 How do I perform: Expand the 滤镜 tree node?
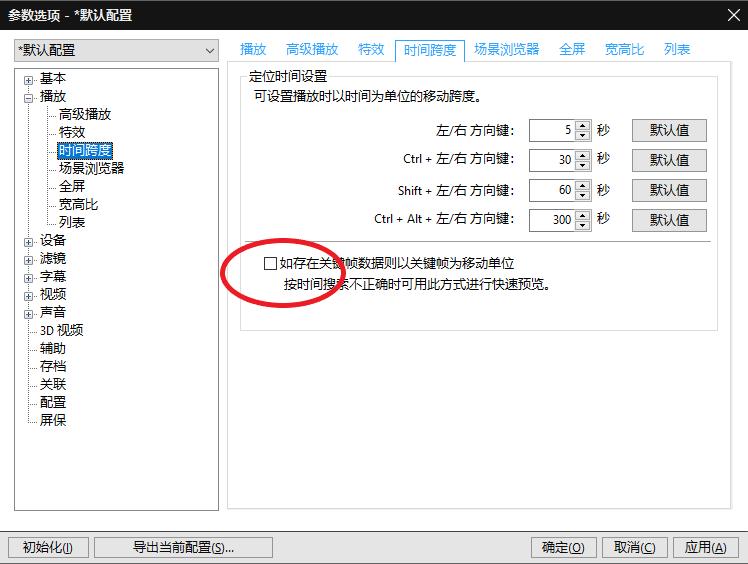coord(28,260)
